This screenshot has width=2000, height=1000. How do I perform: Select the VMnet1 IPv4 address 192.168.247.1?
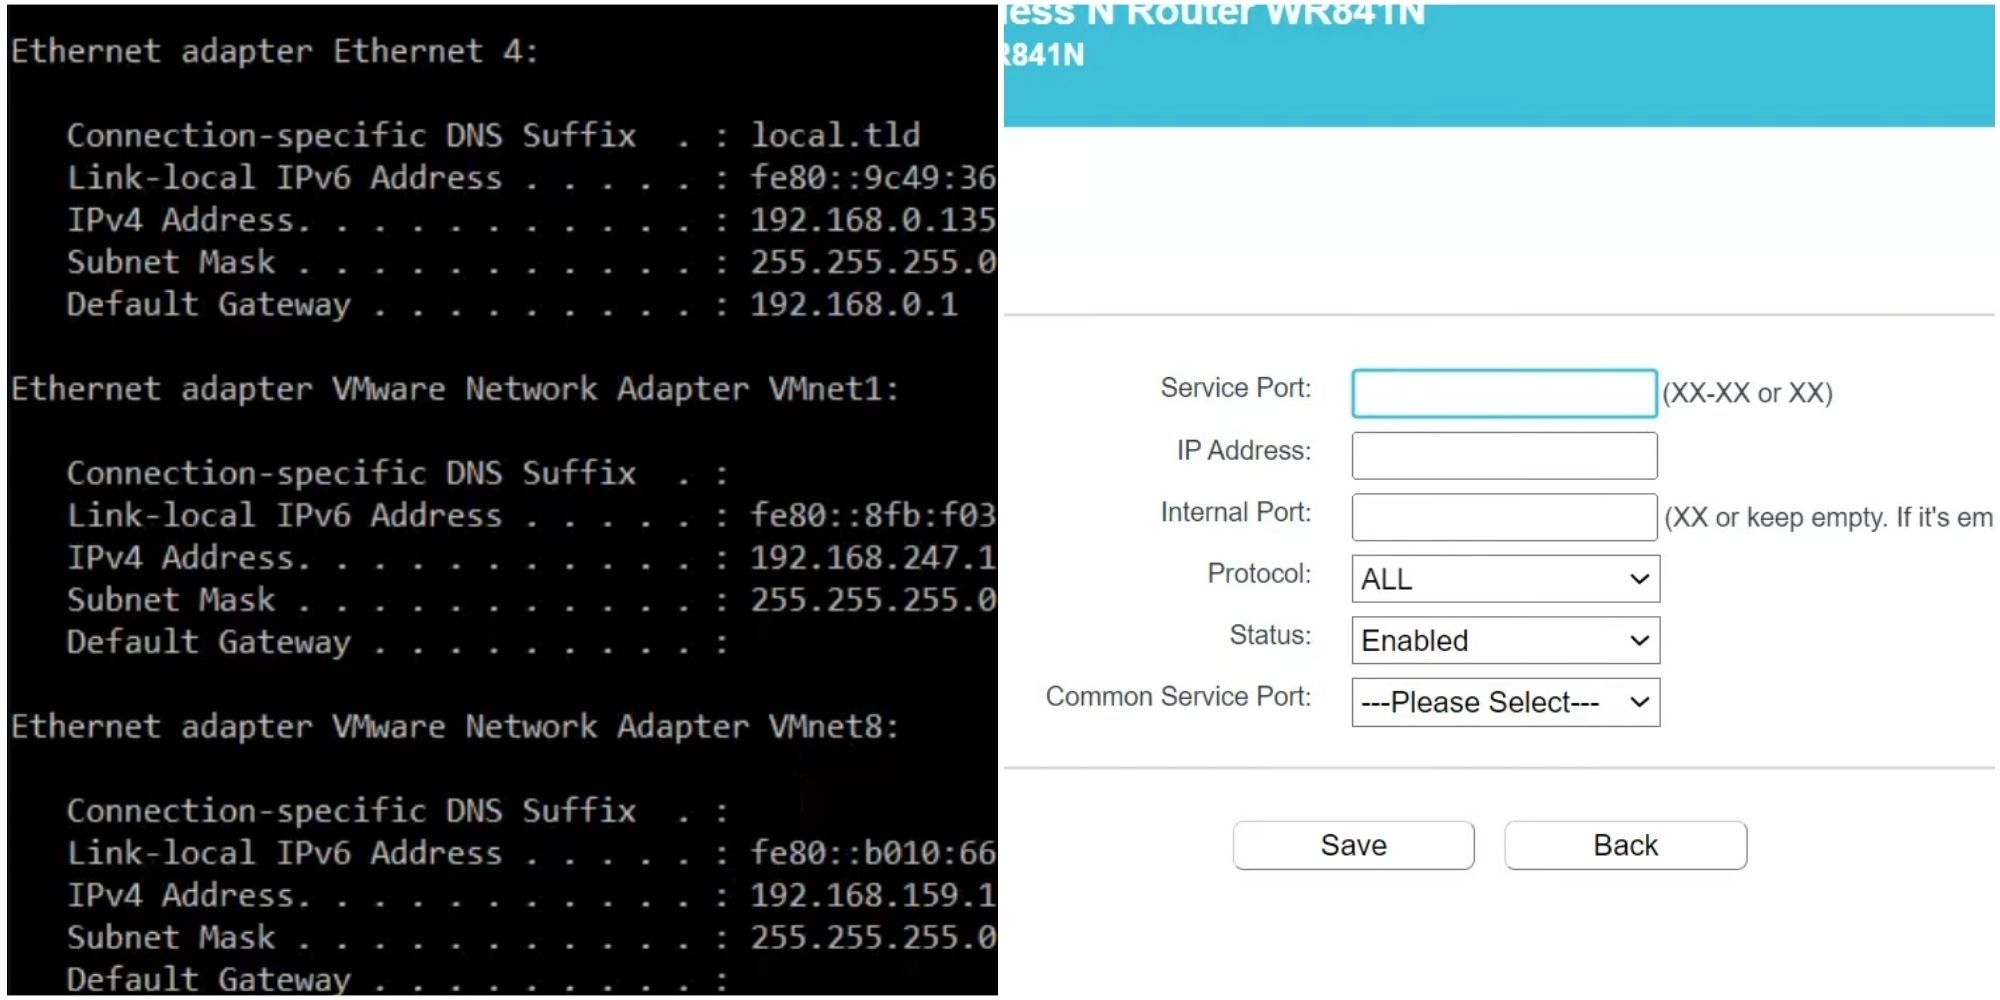click(873, 558)
